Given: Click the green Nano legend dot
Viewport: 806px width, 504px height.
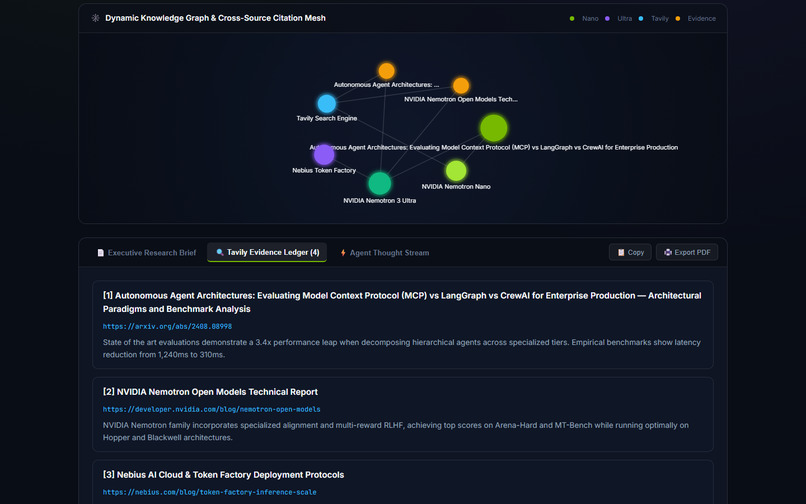Looking at the screenshot, I should tap(572, 19).
